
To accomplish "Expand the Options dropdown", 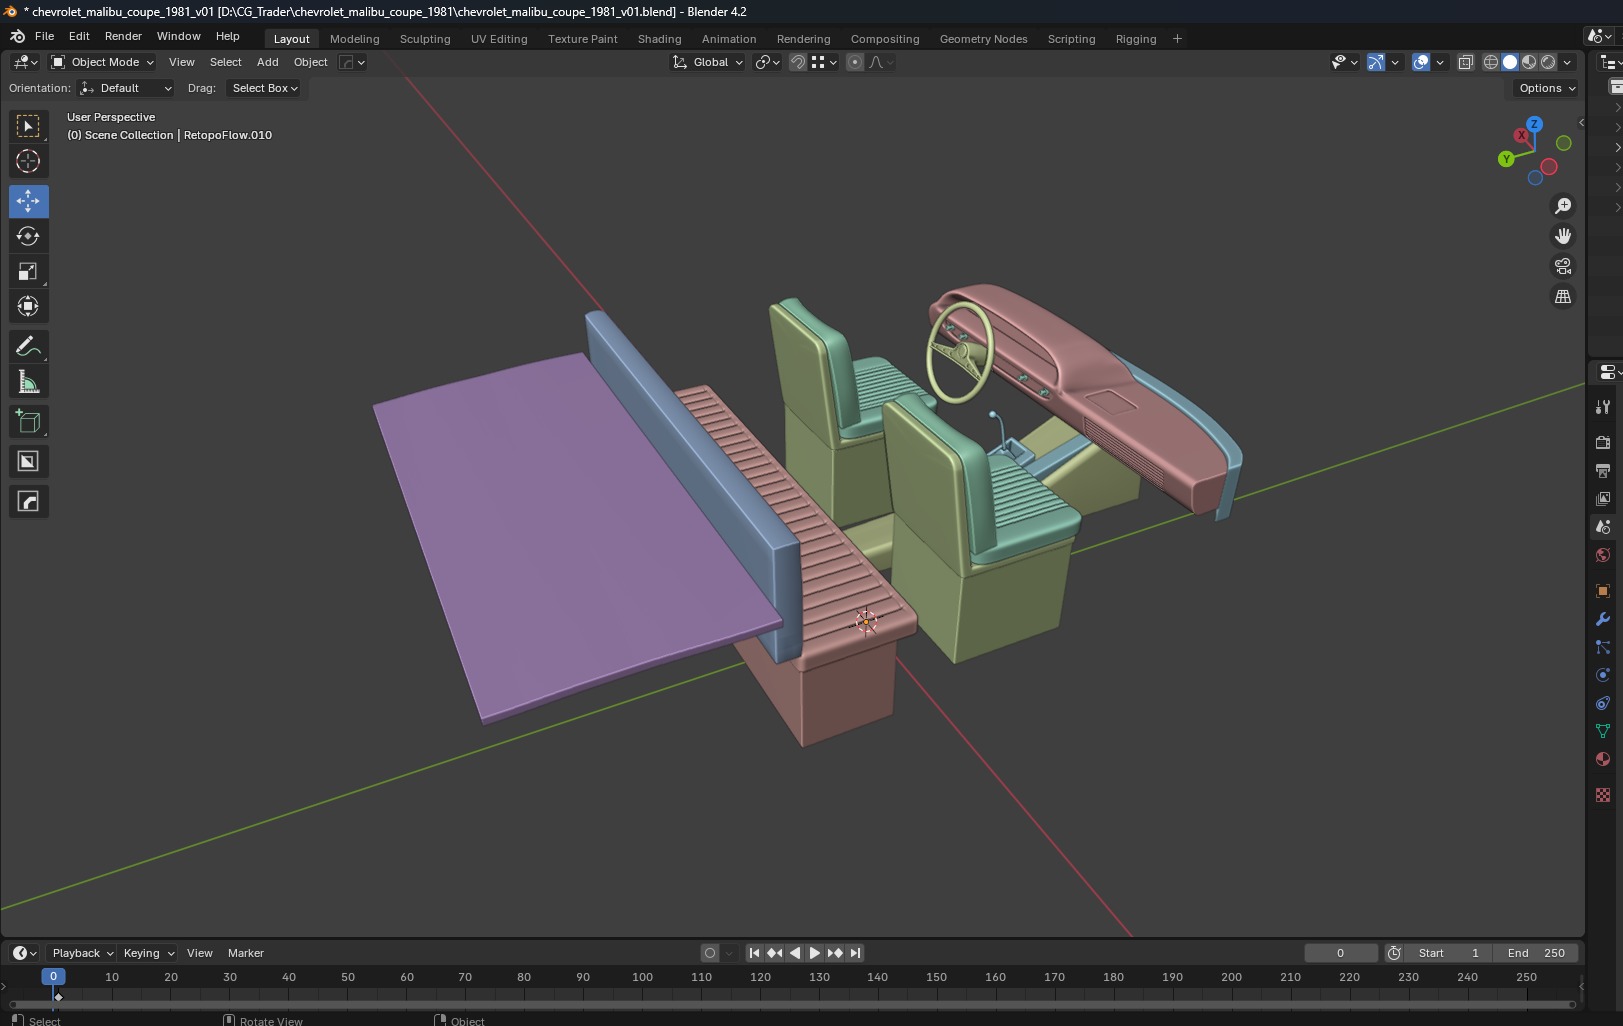I will (x=1546, y=88).
